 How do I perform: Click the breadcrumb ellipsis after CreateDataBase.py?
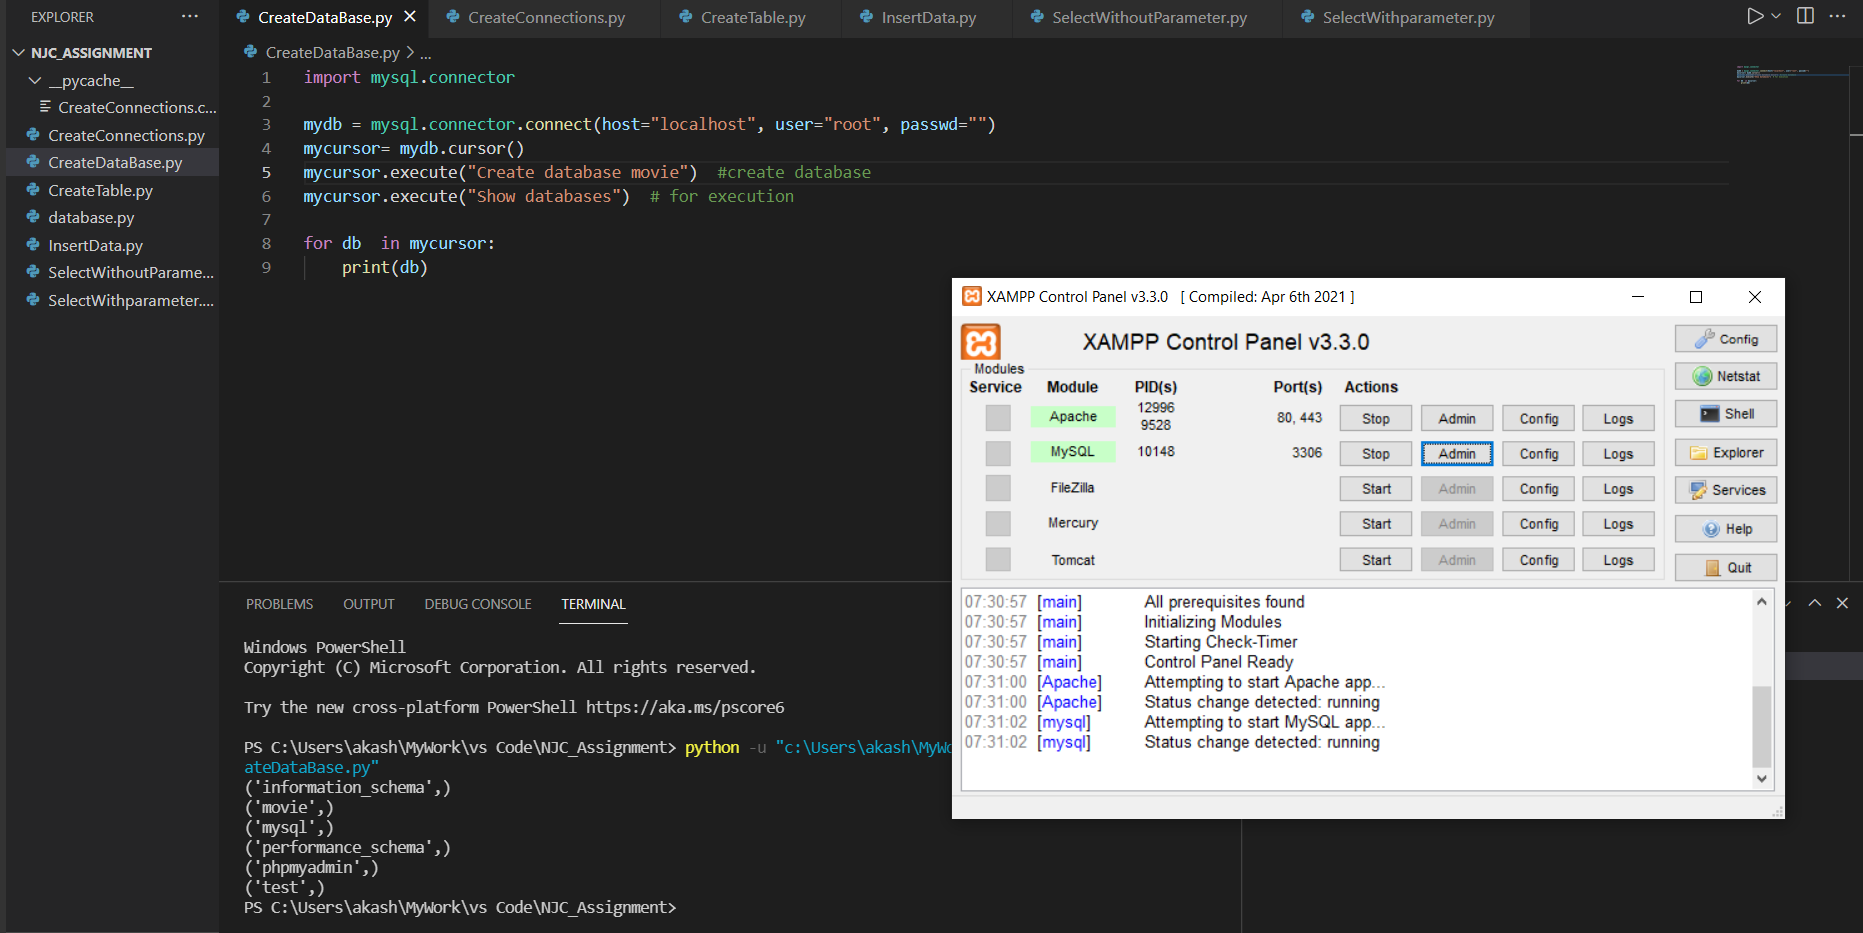point(425,53)
